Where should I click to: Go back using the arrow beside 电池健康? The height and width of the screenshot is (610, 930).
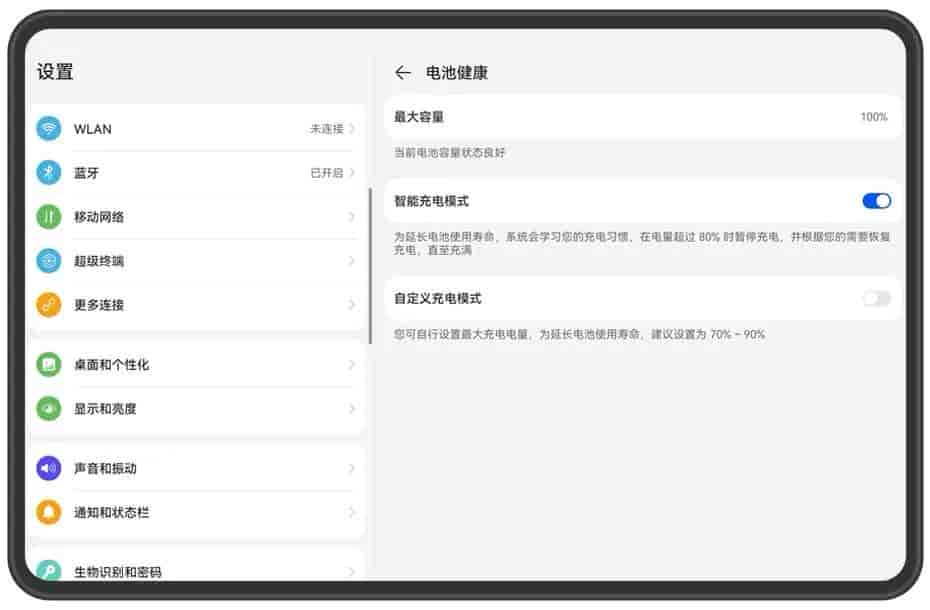[403, 72]
